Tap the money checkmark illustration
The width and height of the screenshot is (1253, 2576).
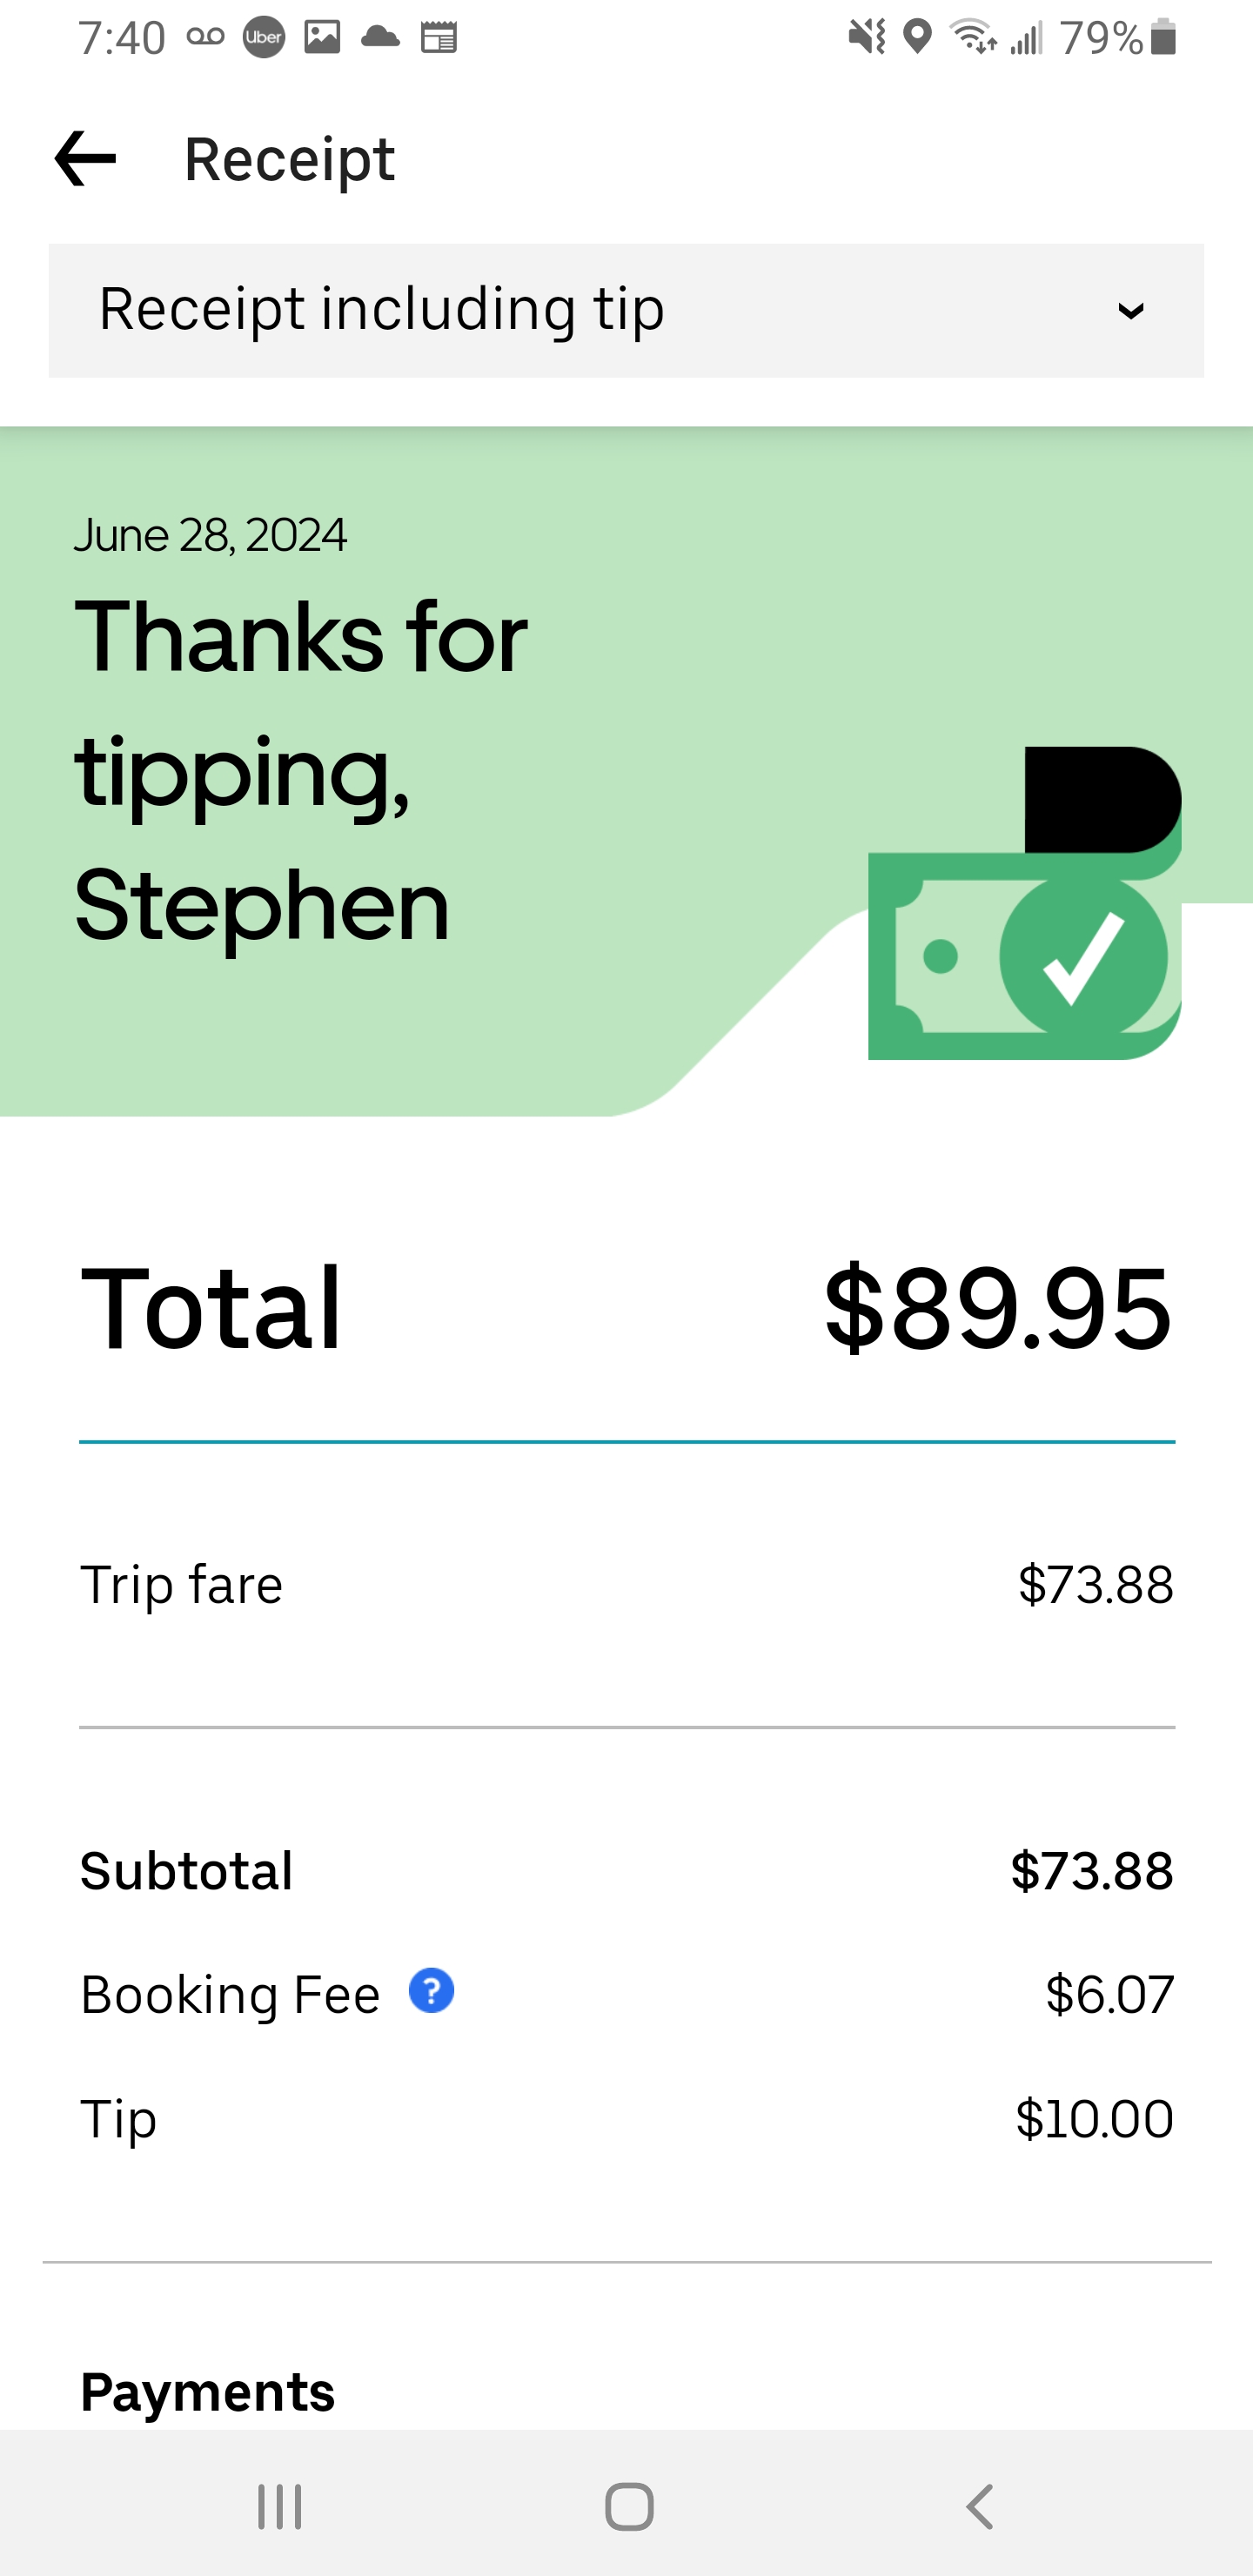(1024, 903)
